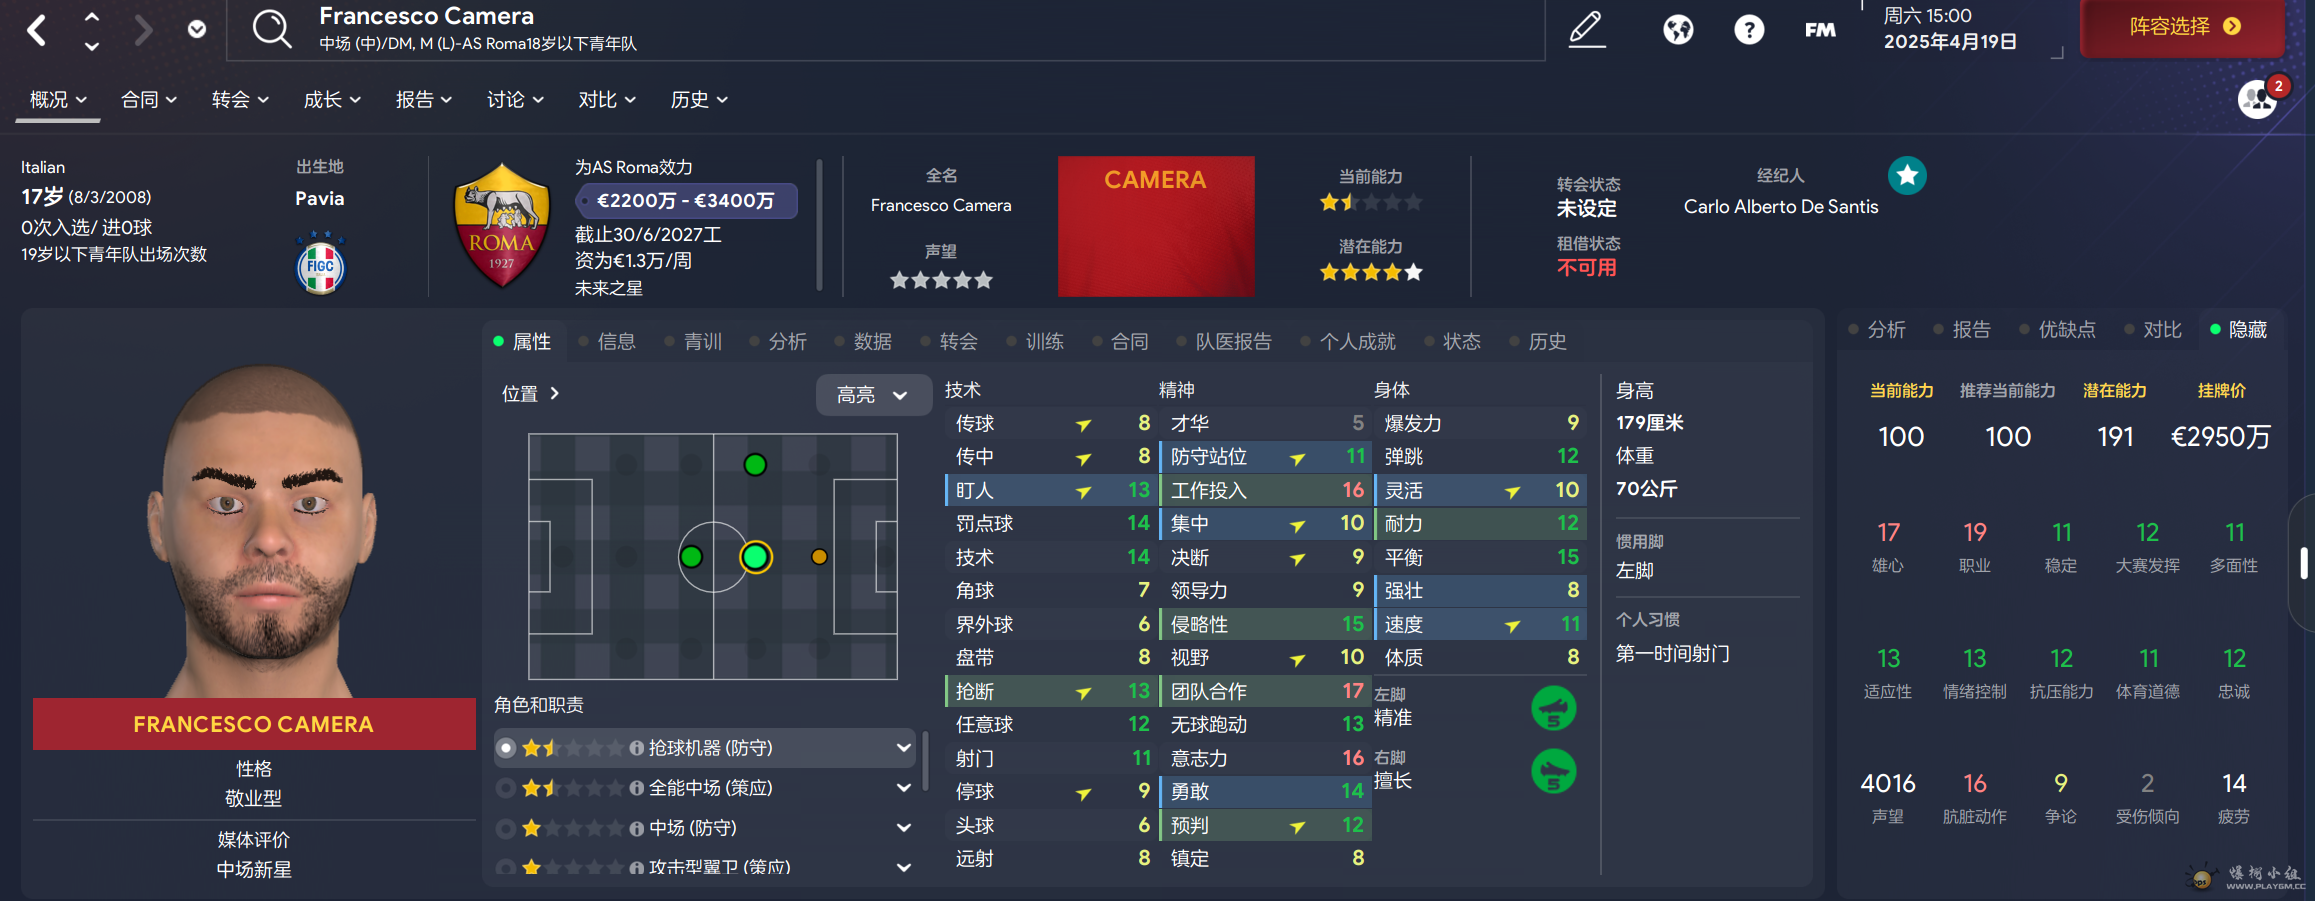Open the notifications icon with badge 2
Viewport: 2315px width, 901px height.
2258,99
